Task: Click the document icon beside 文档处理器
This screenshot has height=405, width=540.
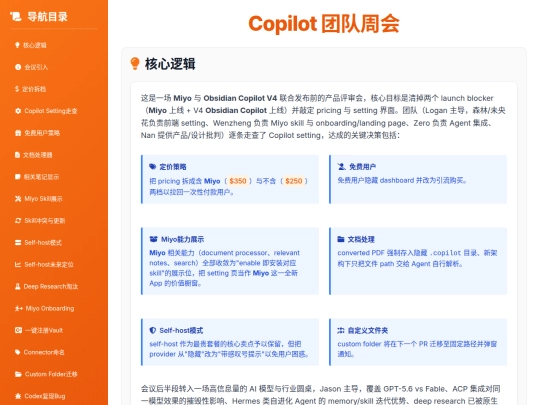Action: [17, 155]
